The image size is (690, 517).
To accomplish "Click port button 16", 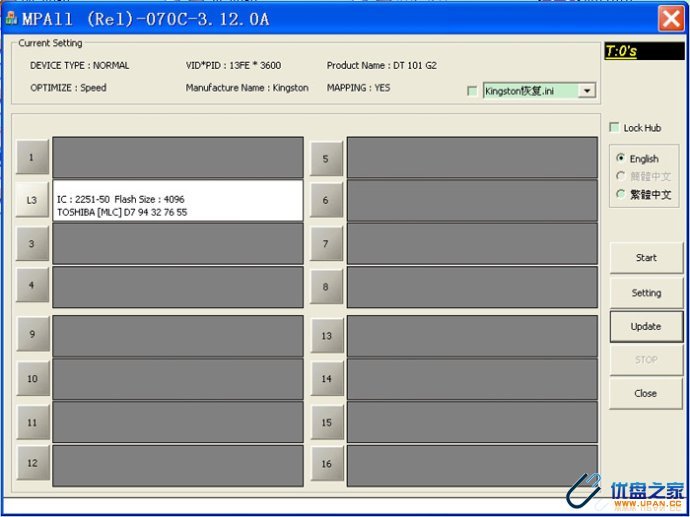I will click(326, 465).
